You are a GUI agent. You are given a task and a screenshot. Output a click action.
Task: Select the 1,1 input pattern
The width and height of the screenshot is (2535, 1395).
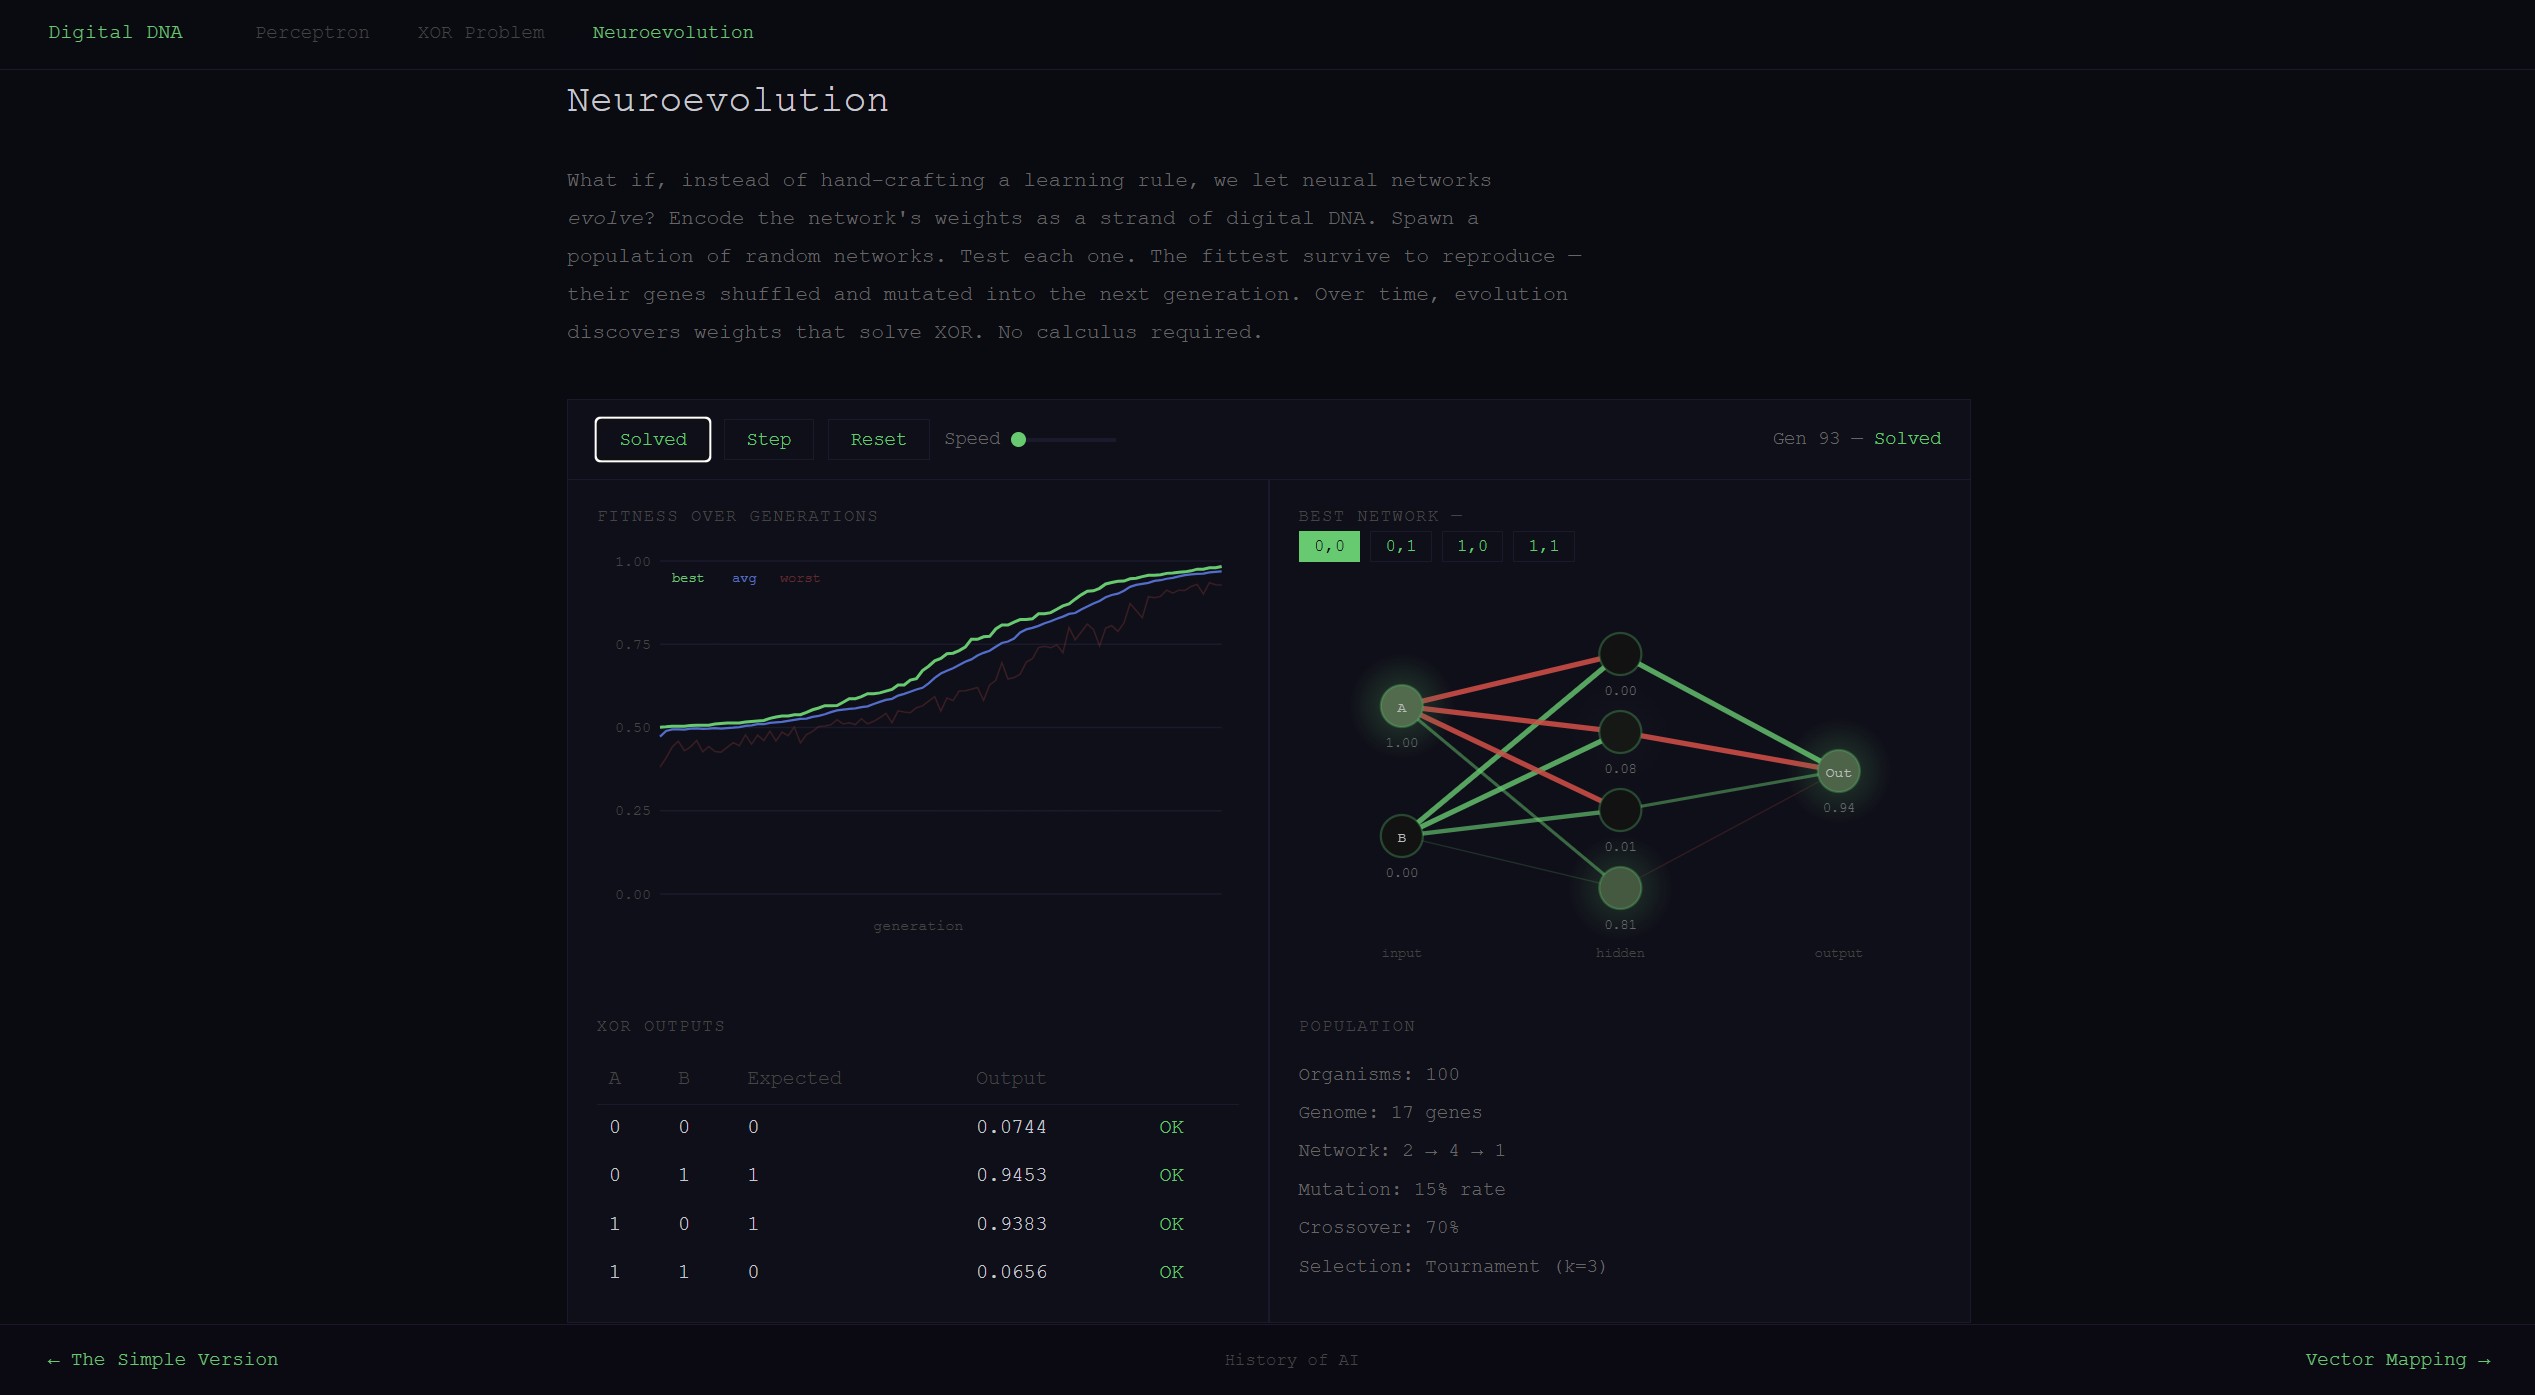(x=1543, y=546)
